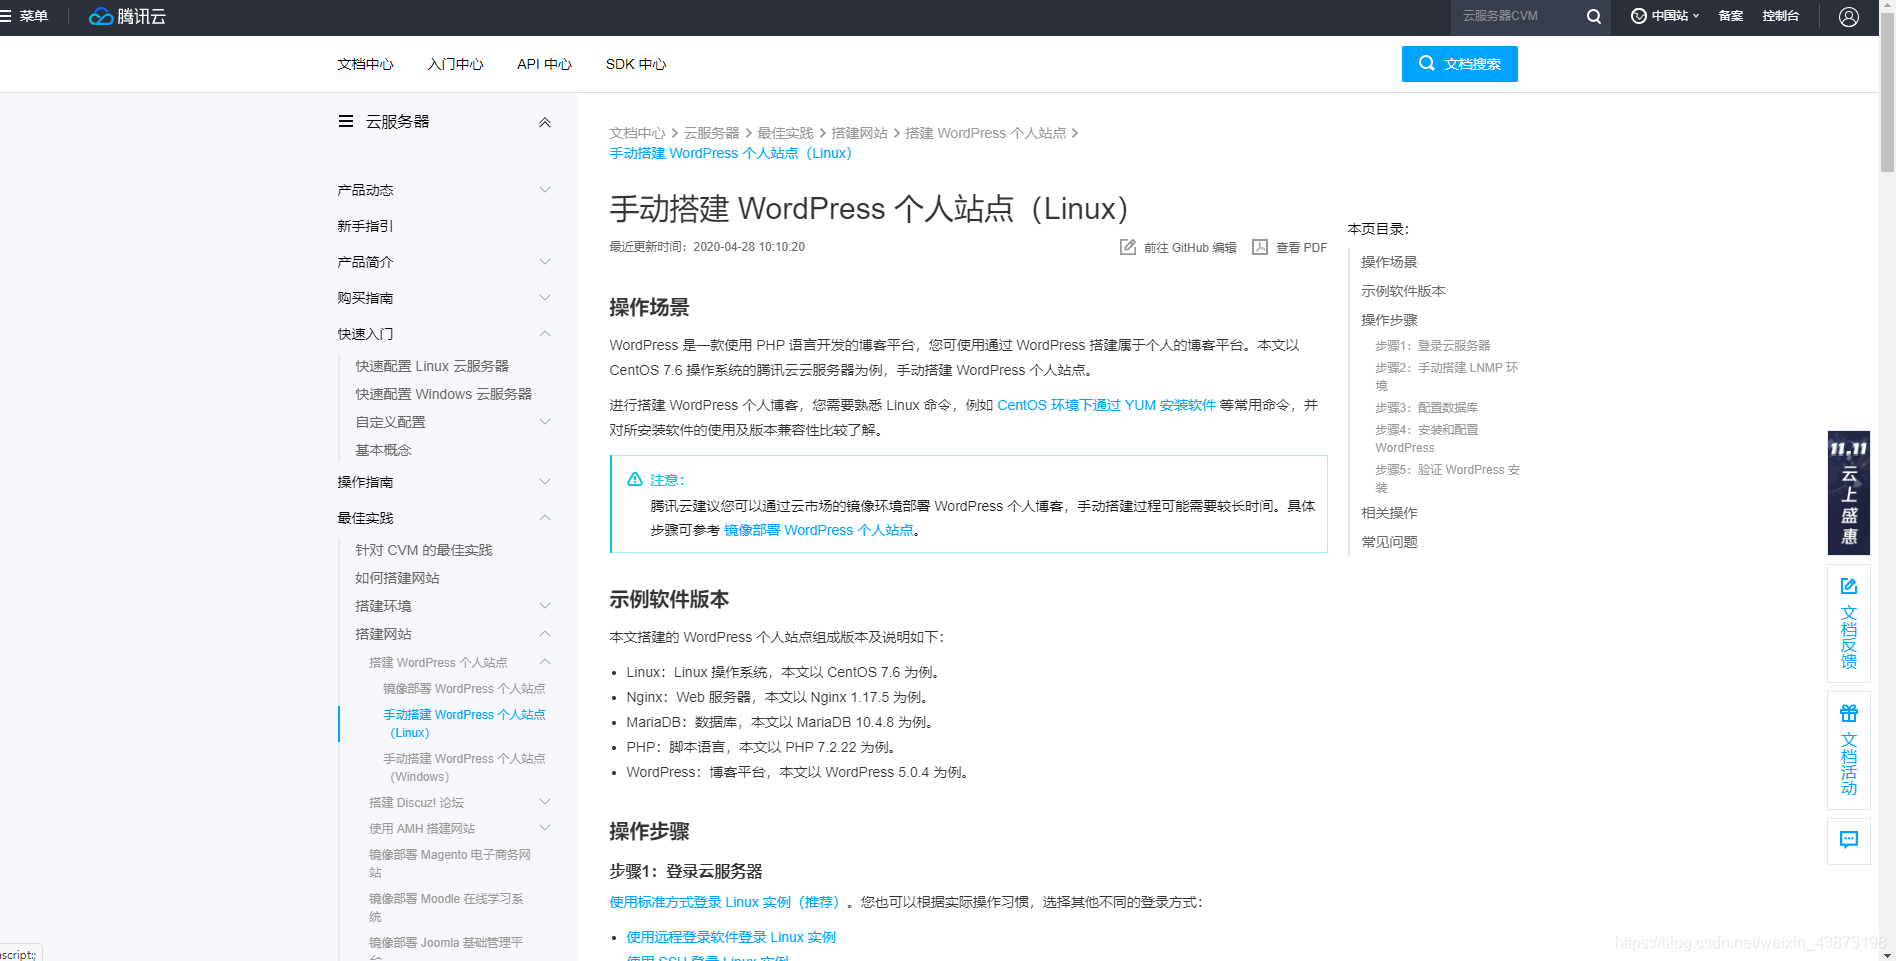This screenshot has height=961, width=1896.
Task: Click the 云服务器 breadcrumb link
Action: [x=711, y=133]
